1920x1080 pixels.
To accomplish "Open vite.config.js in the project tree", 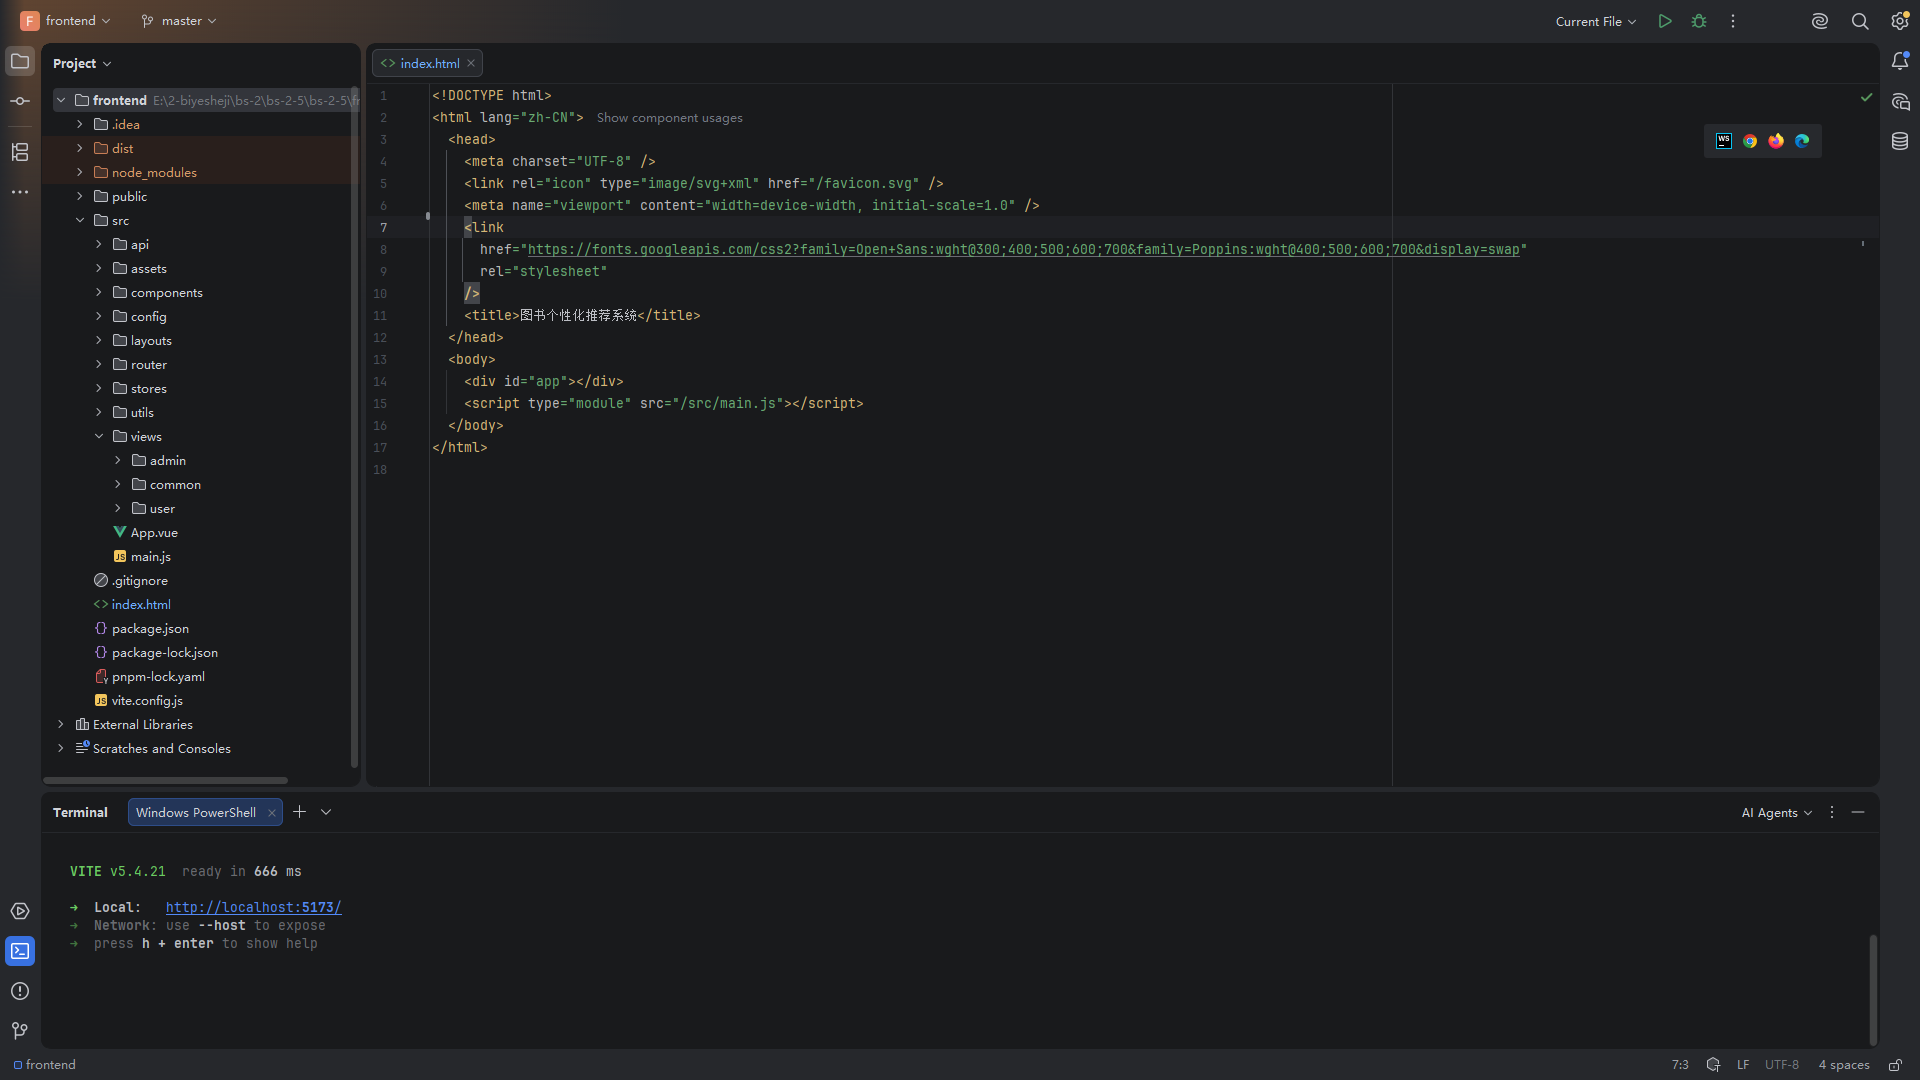I will [147, 700].
